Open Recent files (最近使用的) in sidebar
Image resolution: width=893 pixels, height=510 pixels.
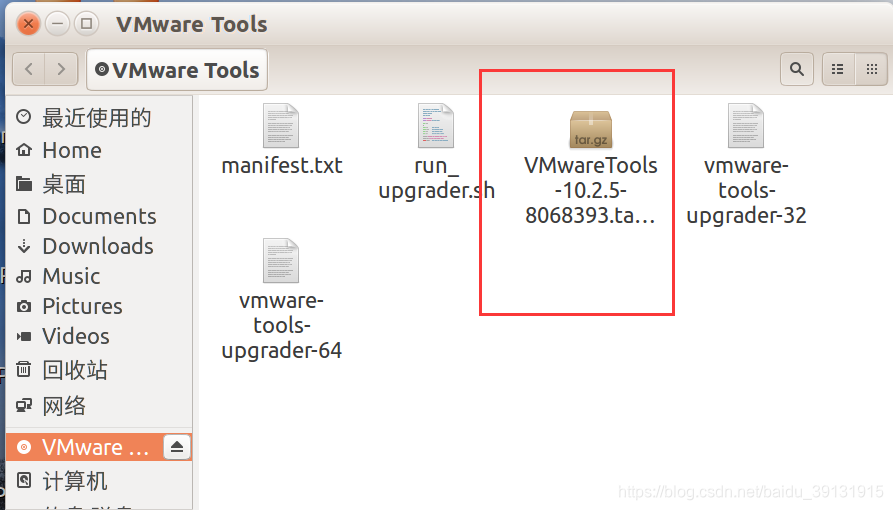99,117
